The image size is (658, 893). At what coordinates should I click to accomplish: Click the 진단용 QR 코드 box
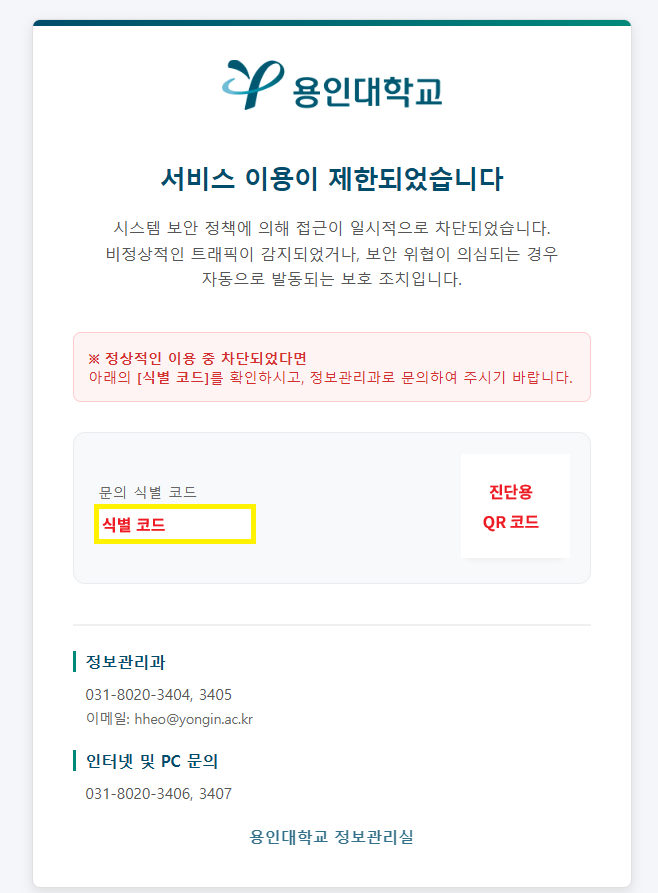pyautogui.click(x=515, y=506)
